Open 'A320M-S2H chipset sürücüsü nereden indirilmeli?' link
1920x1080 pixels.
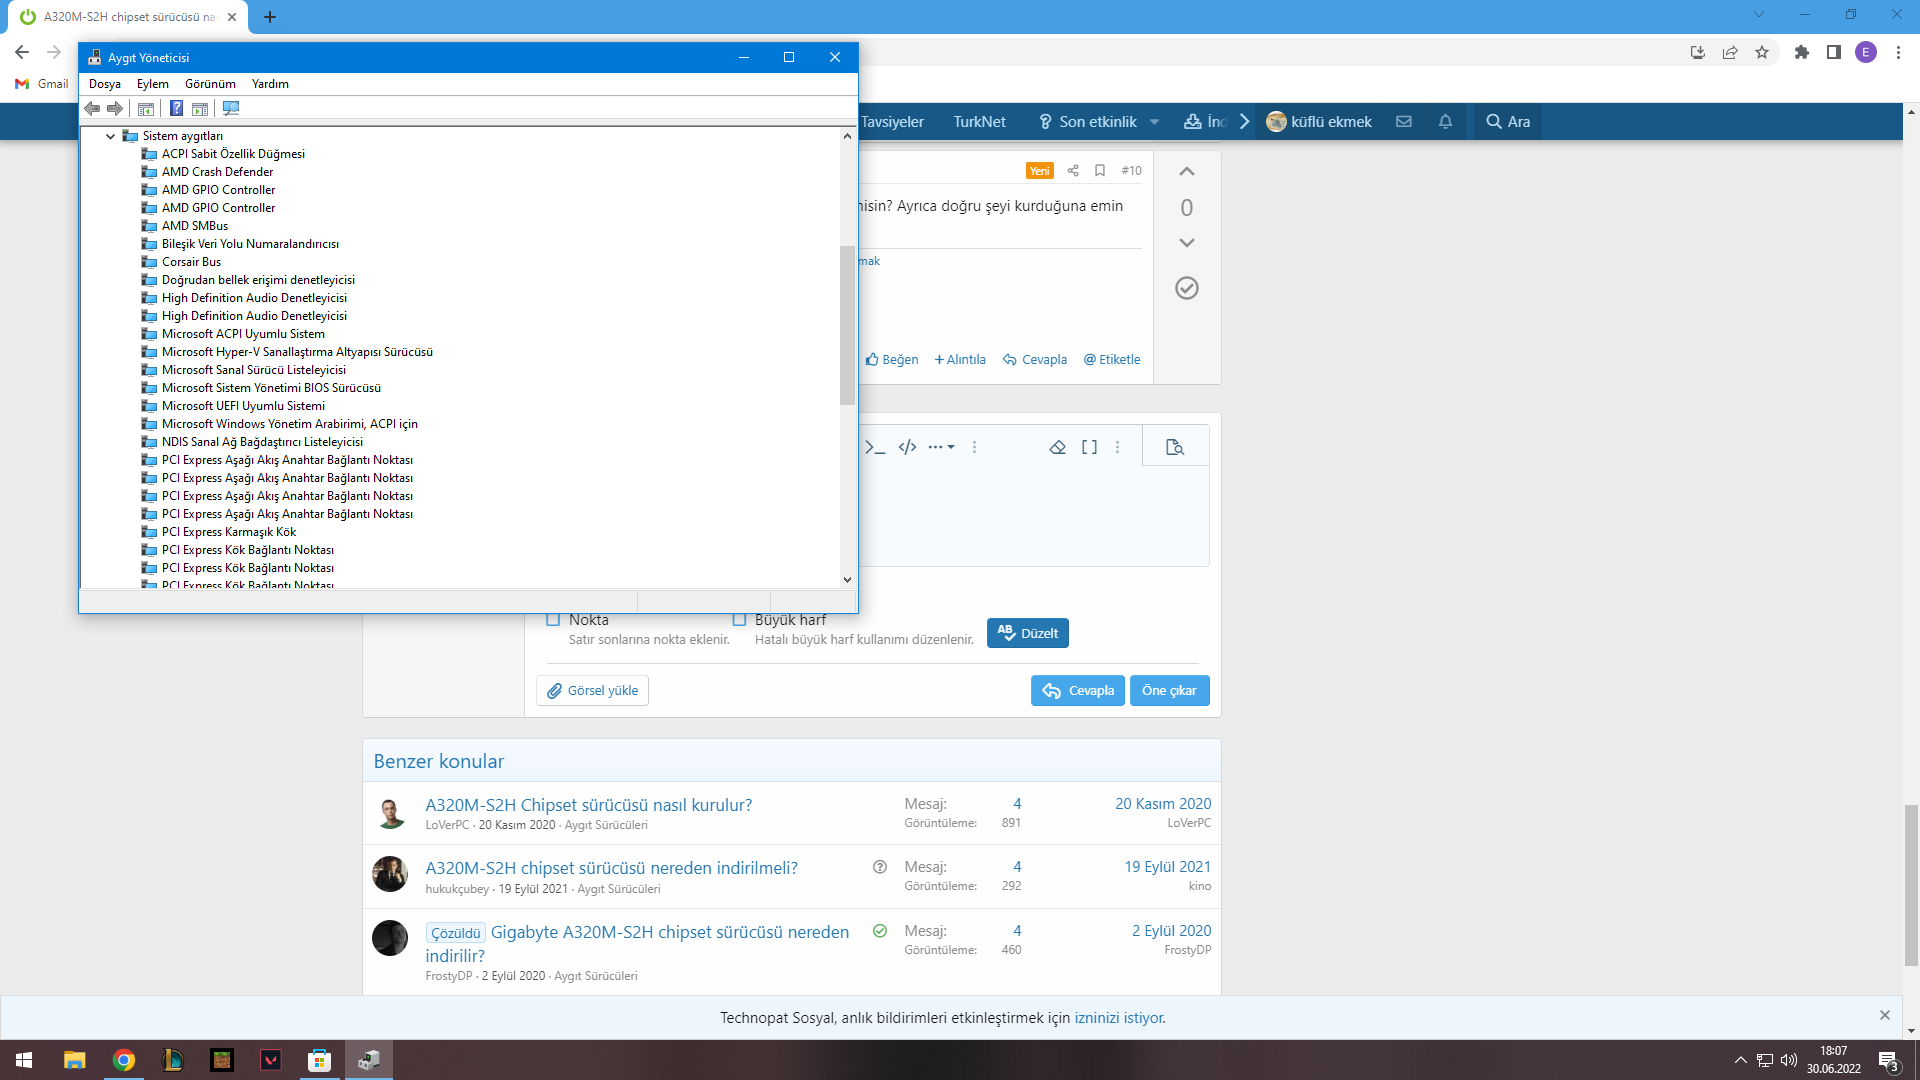click(611, 868)
